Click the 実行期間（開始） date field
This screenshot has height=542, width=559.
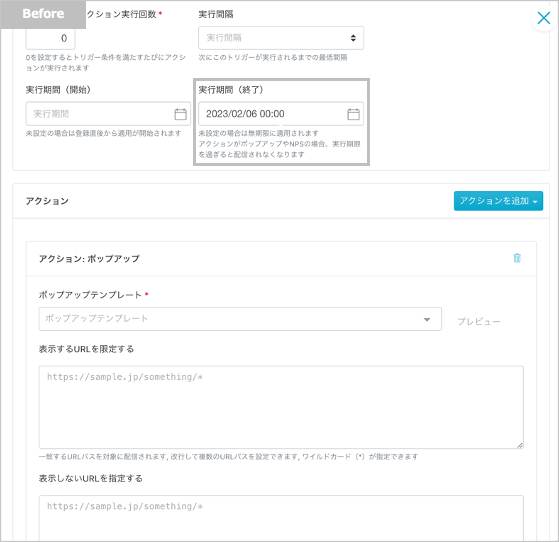[x=108, y=114]
